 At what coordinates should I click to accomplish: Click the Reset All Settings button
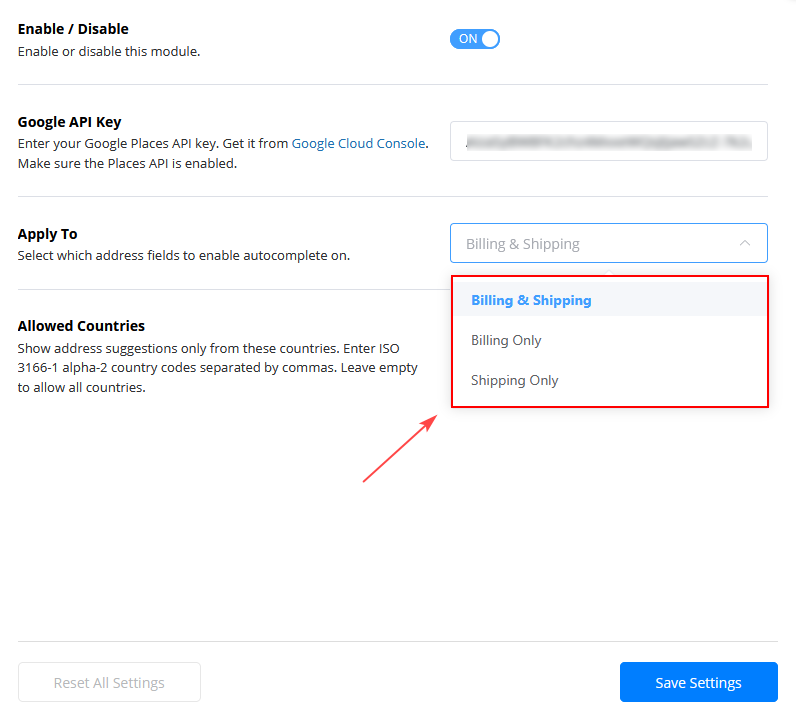pyautogui.click(x=109, y=682)
